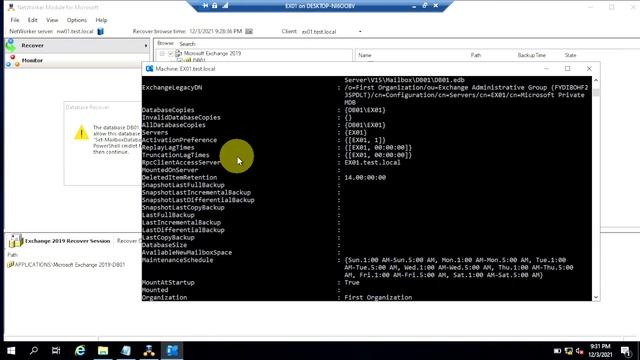The height and width of the screenshot is (360, 640).
Task: Click the lock icon on the connection bar
Action: point(215,6)
